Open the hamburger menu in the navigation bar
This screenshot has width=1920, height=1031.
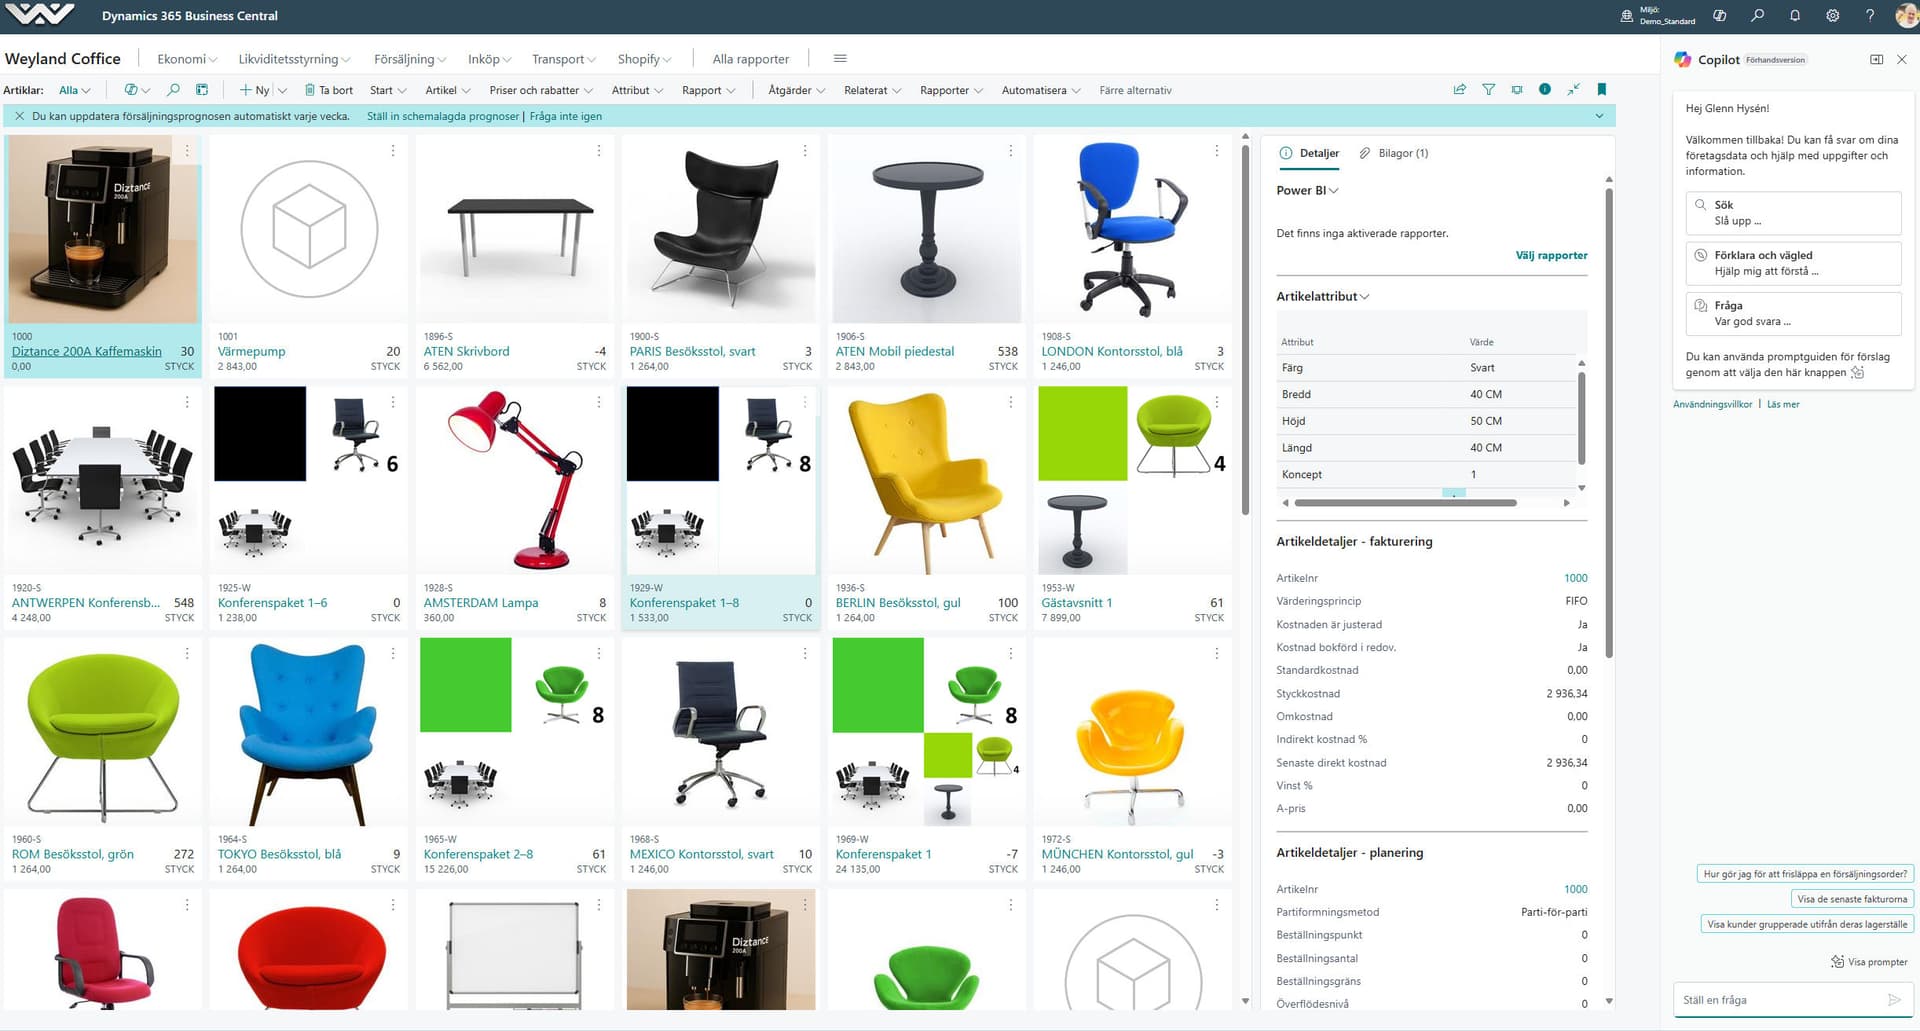840,59
